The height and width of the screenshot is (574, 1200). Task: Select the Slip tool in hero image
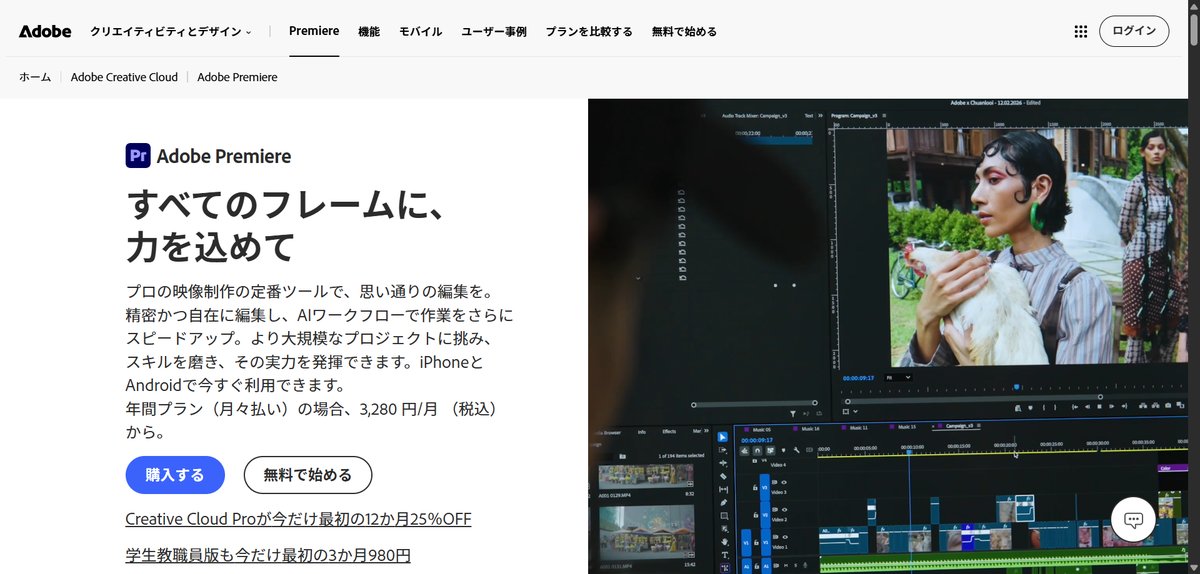pyautogui.click(x=723, y=490)
